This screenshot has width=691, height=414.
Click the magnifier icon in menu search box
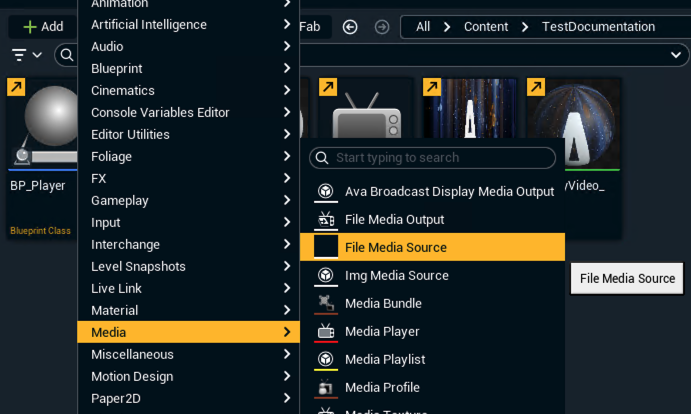[322, 158]
